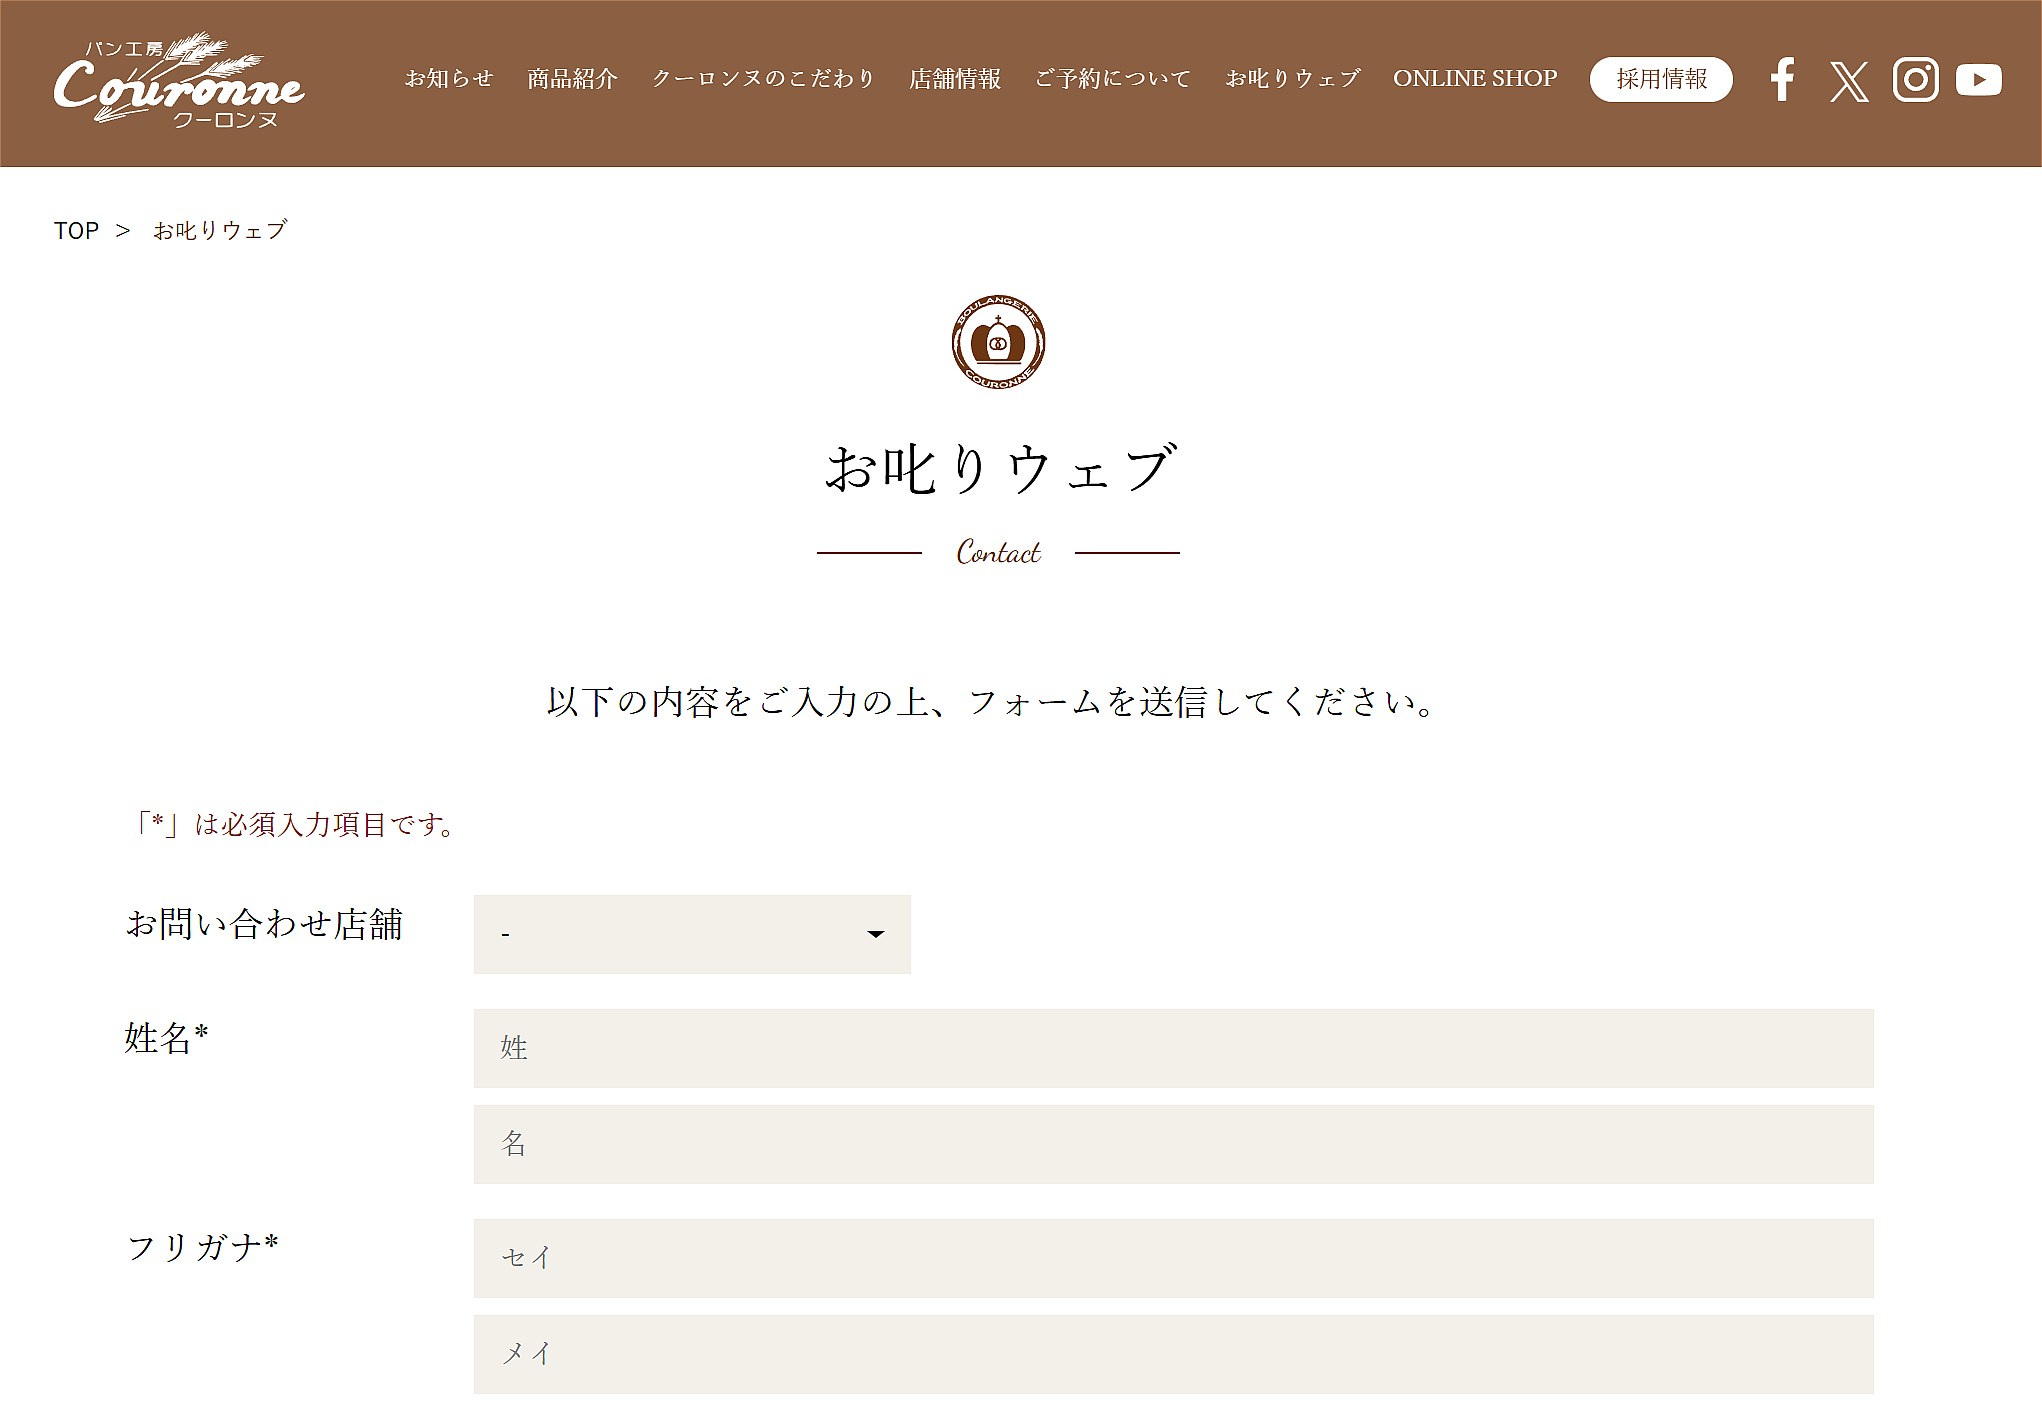Click the Couronne logo in header
2042x1412 pixels.
point(179,82)
